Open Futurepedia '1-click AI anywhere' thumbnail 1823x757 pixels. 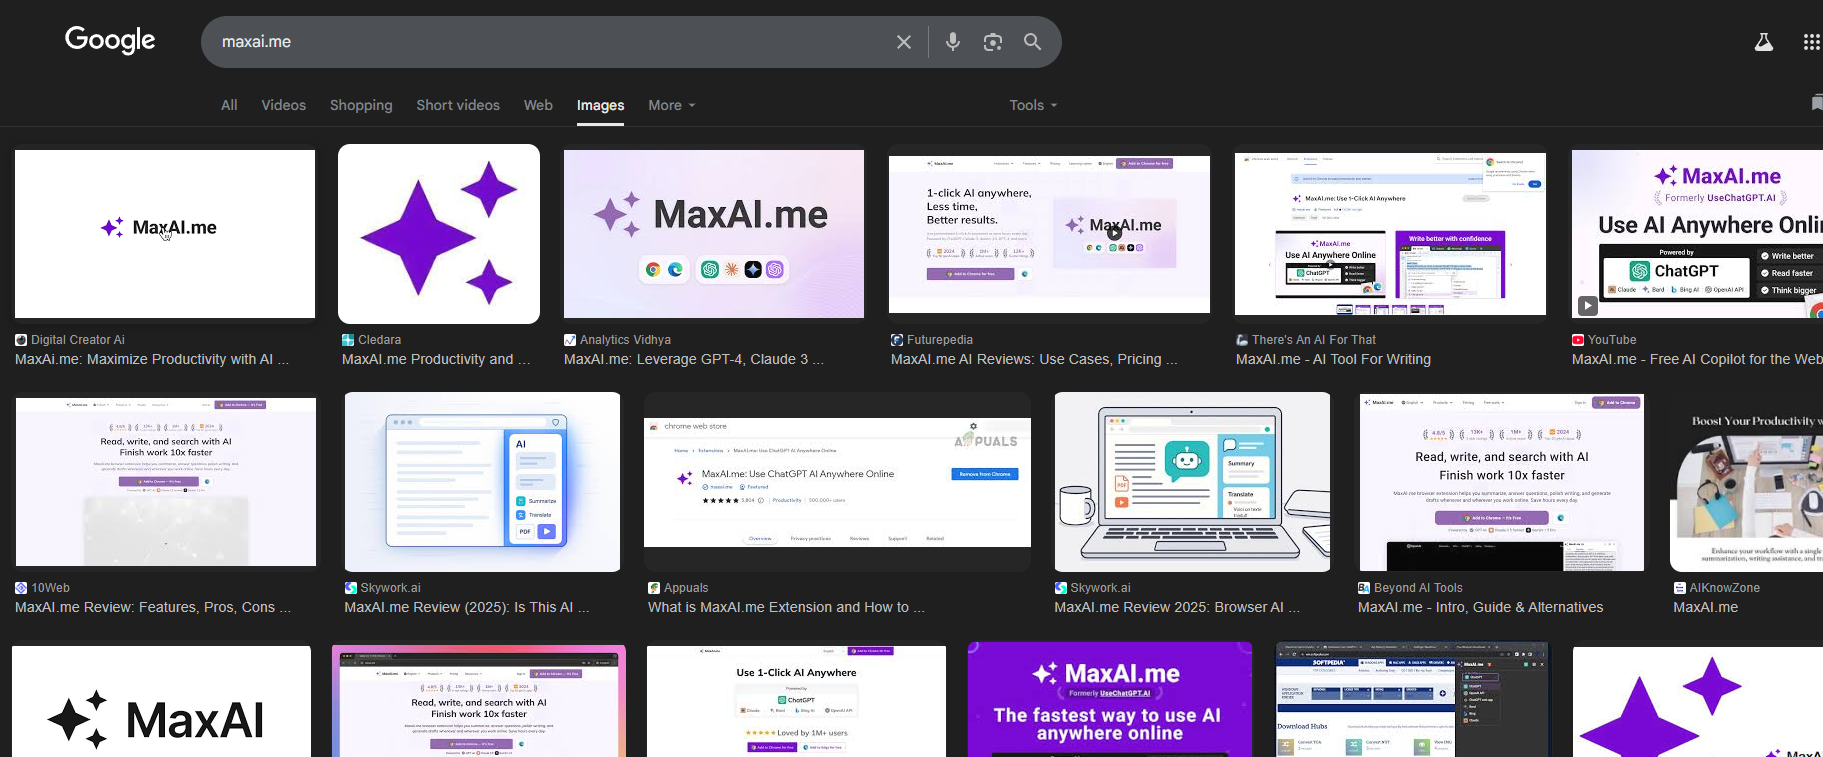tap(1049, 234)
